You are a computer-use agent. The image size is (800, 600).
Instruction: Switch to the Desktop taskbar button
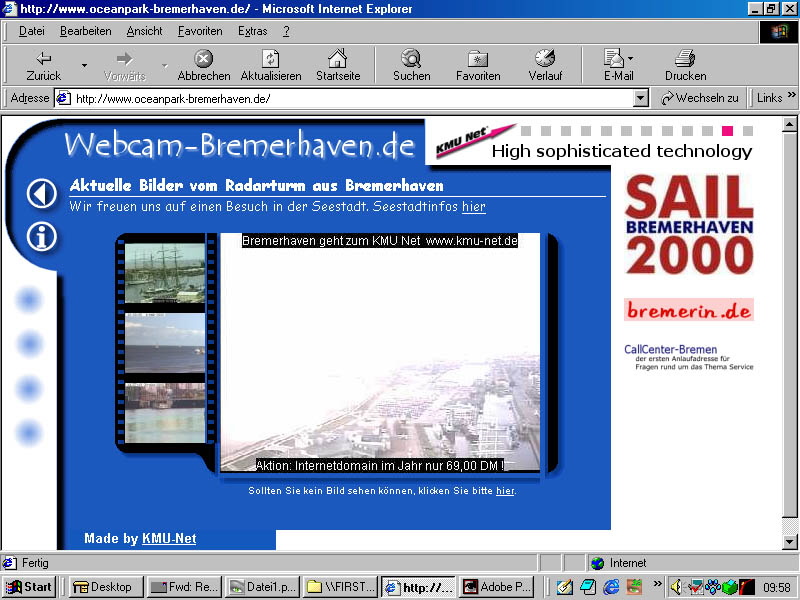[x=106, y=587]
